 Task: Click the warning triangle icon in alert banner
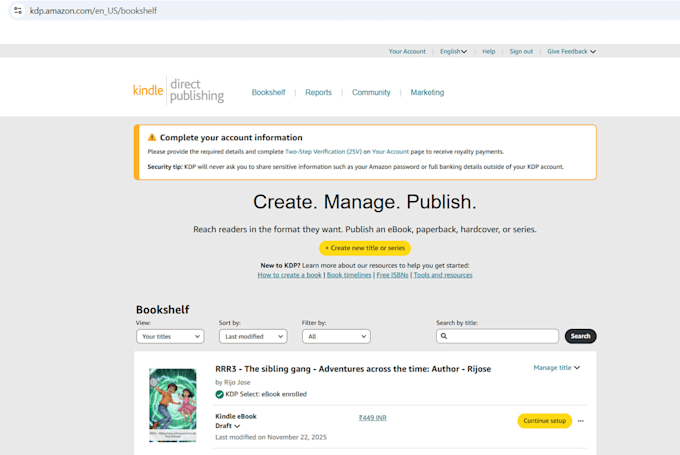(152, 137)
